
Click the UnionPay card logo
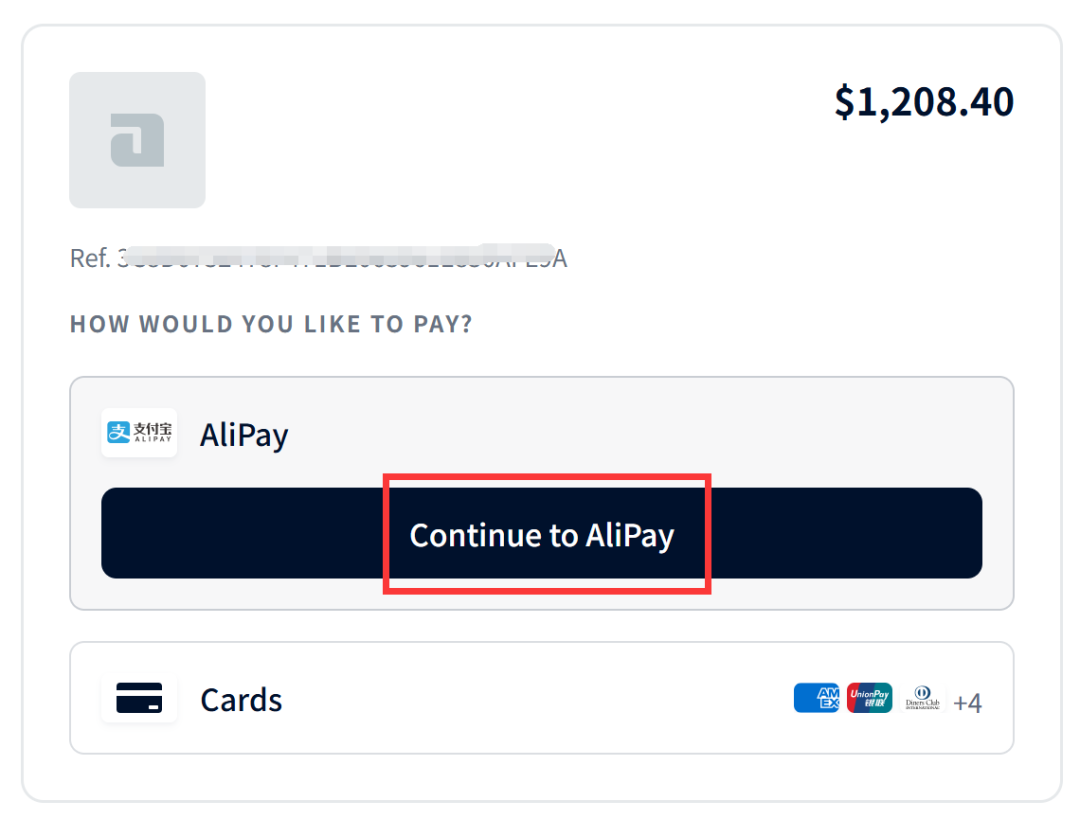pos(869,698)
